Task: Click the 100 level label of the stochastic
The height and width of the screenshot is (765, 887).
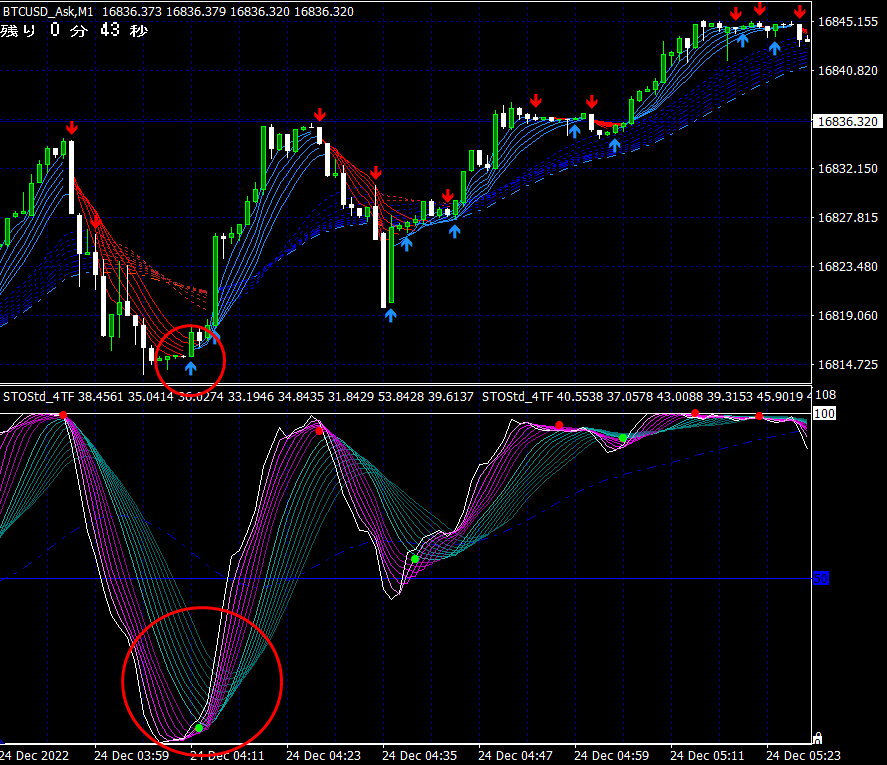Action: (824, 414)
